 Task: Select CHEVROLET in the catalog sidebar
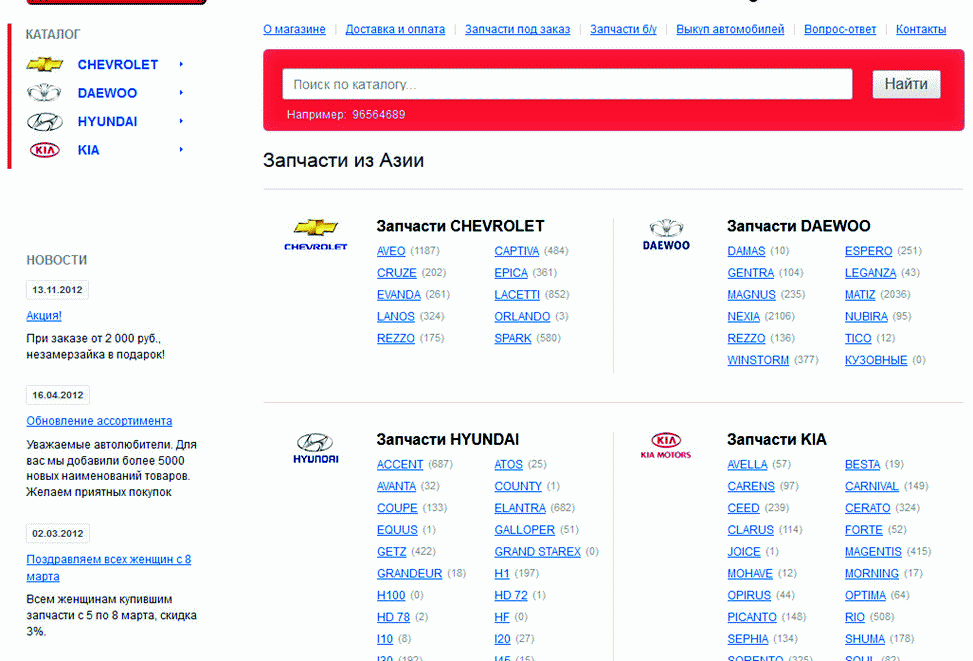click(x=118, y=65)
